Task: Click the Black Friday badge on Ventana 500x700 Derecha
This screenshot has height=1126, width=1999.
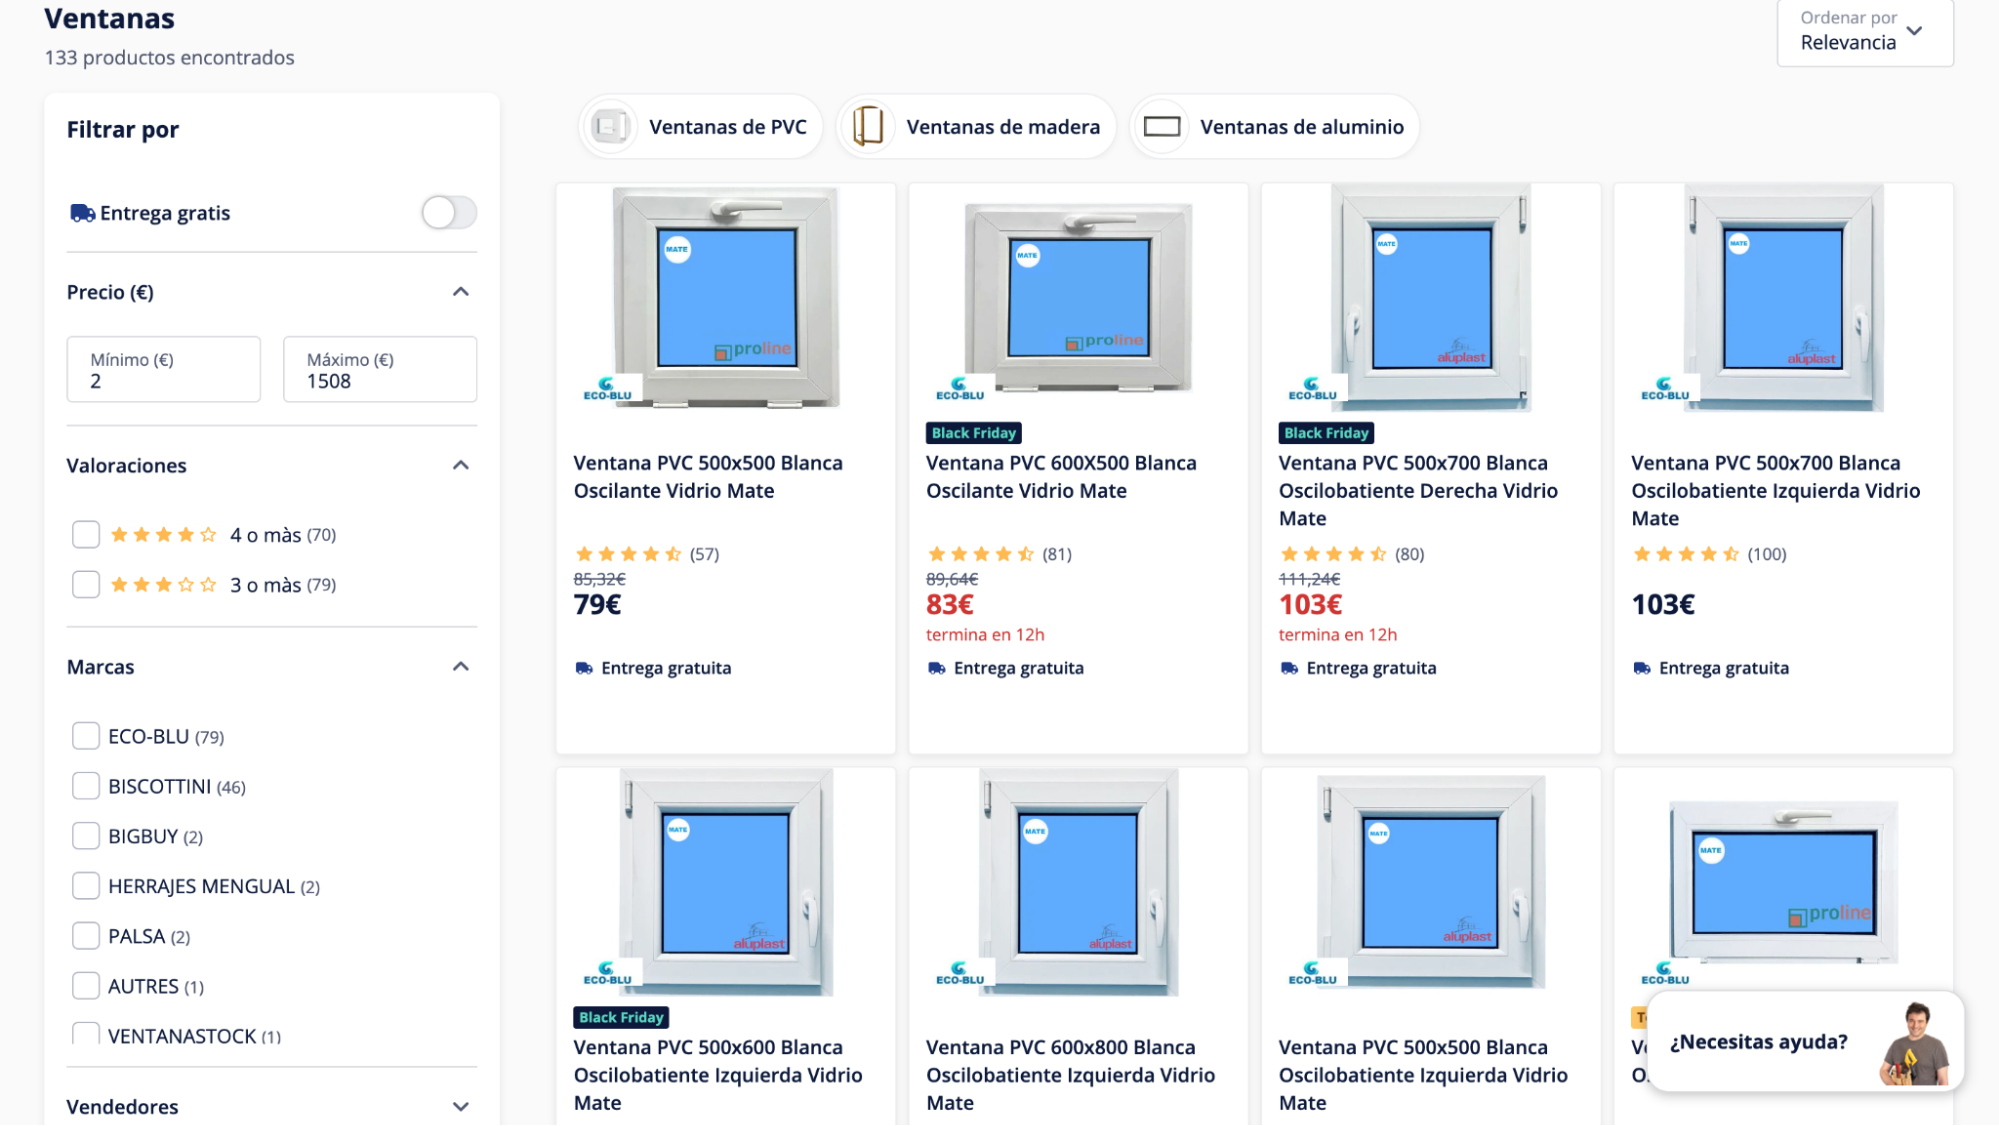Action: (x=1326, y=433)
